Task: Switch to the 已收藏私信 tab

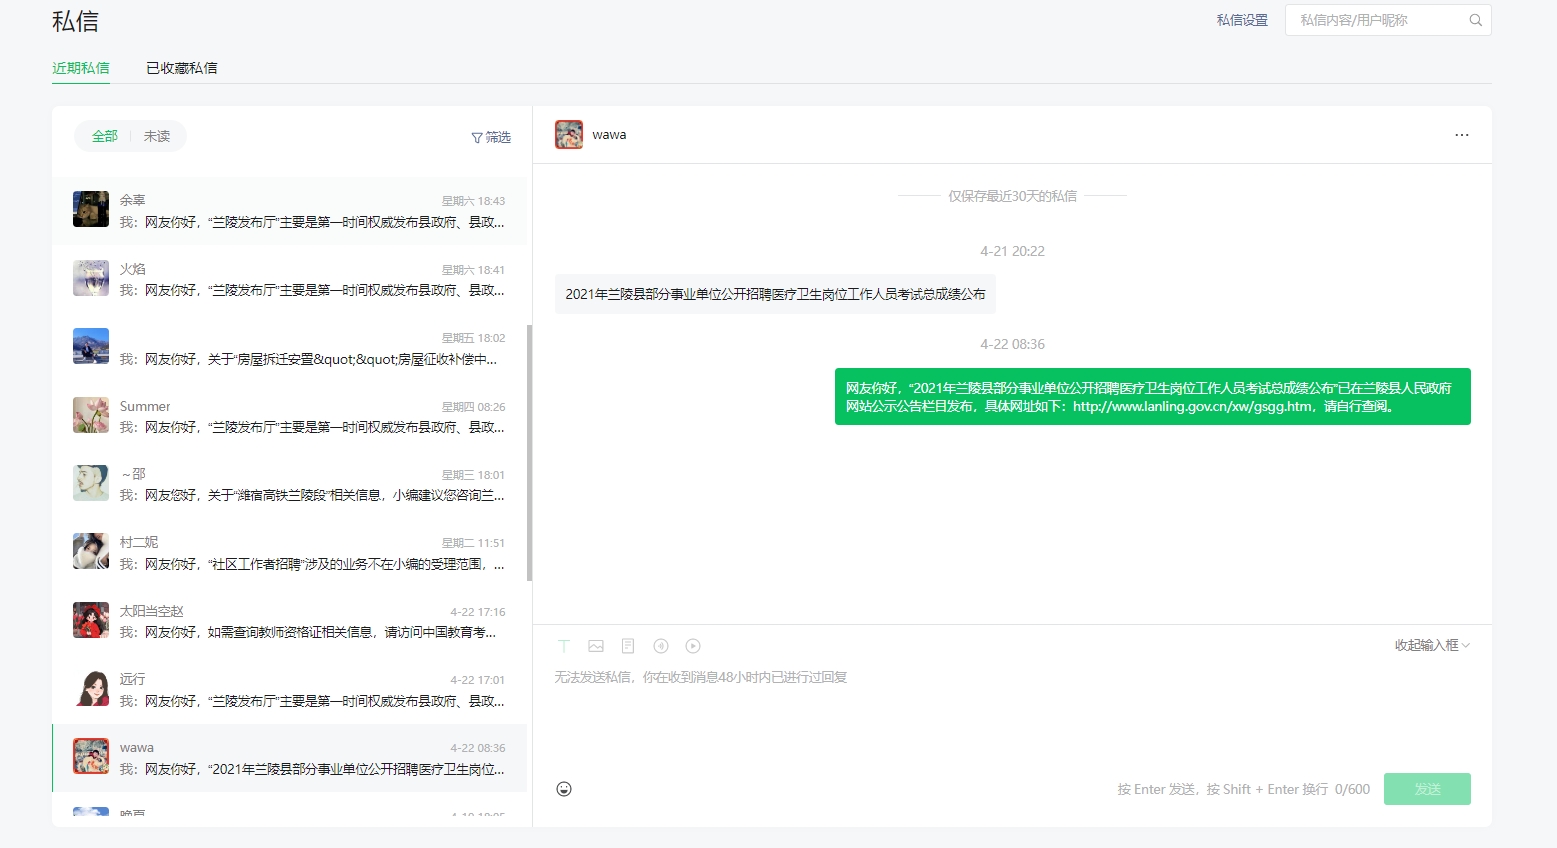Action: tap(182, 68)
